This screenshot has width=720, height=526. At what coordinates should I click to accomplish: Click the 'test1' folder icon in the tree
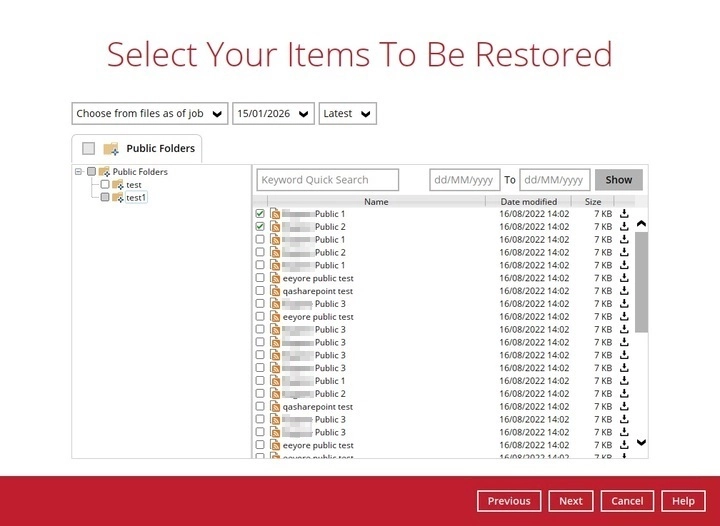(118, 197)
